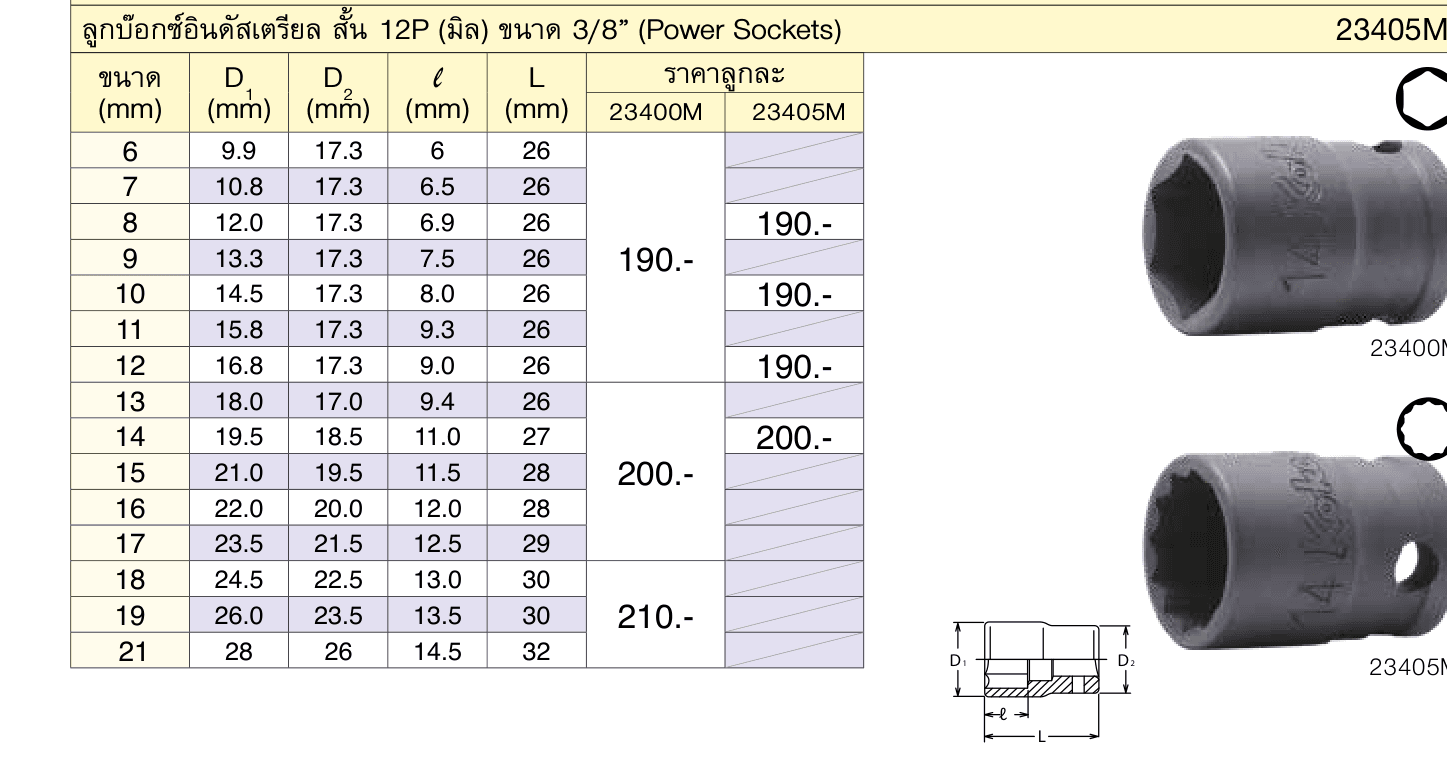The image size is (1447, 767).
Task: Click D1 value 14.5 in size 10 row
Action: (239, 294)
